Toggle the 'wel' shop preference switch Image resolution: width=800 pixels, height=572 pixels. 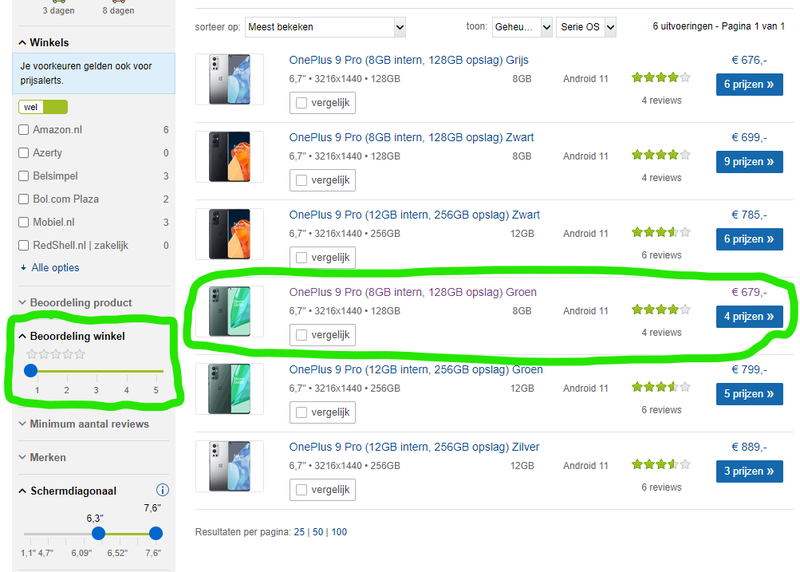[43, 107]
